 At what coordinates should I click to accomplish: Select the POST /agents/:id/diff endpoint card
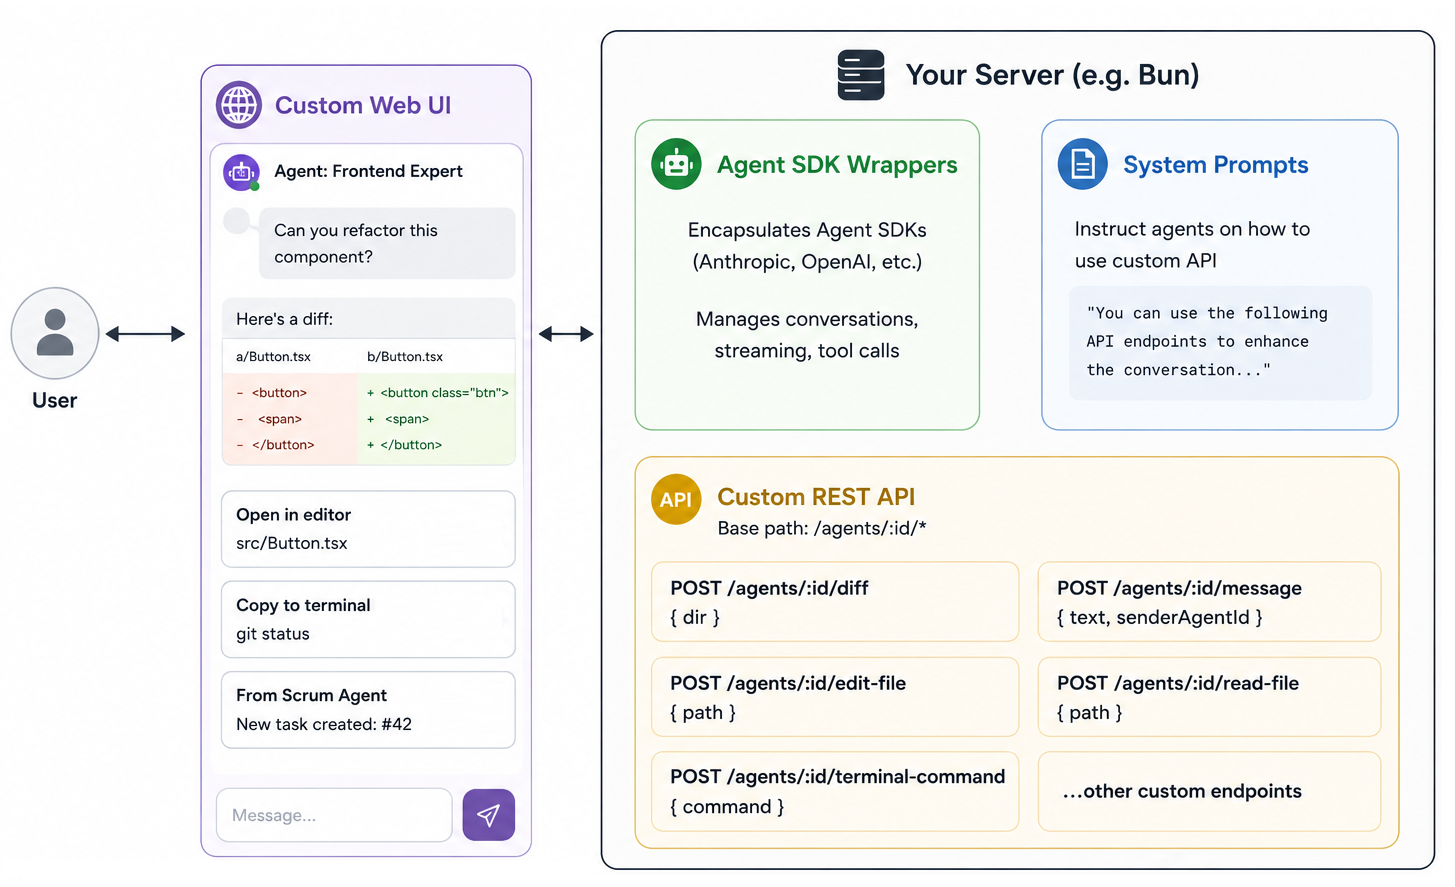point(835,602)
